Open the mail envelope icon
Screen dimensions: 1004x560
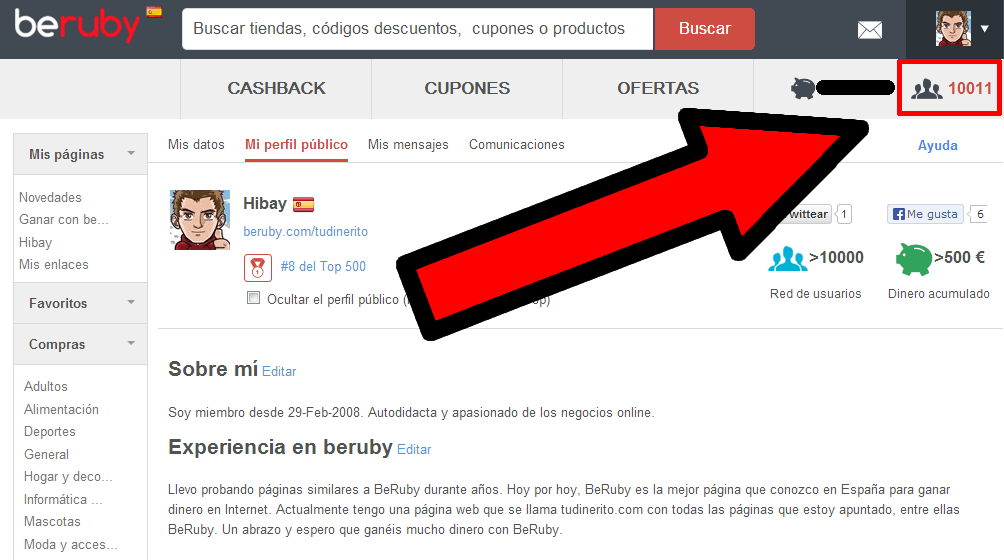[870, 29]
